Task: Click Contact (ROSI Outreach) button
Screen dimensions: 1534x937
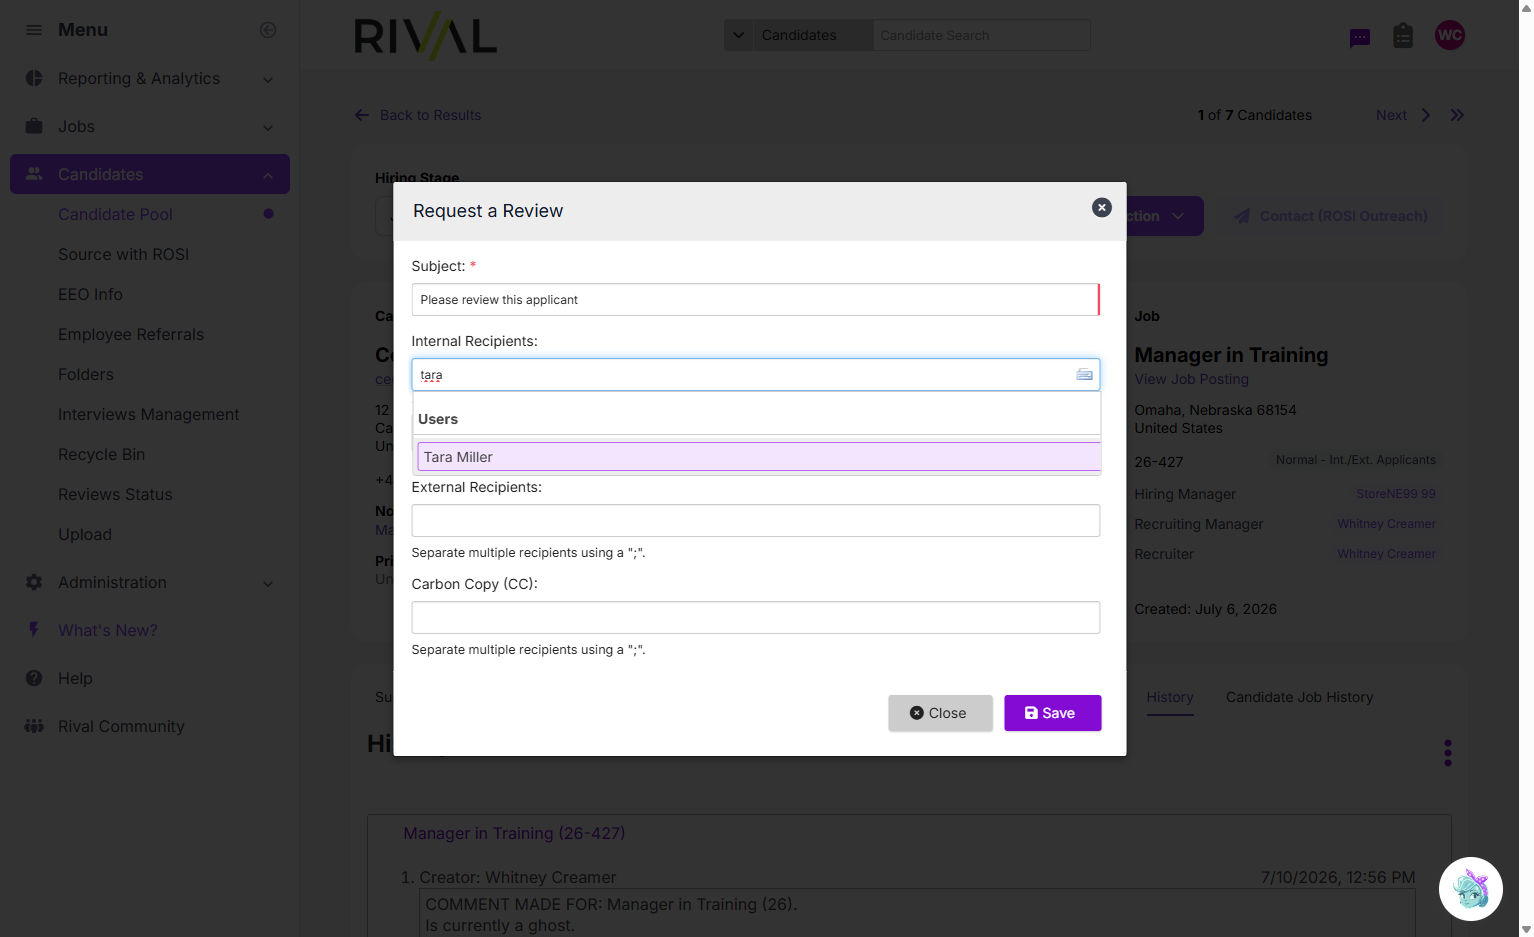Action: [x=1330, y=216]
